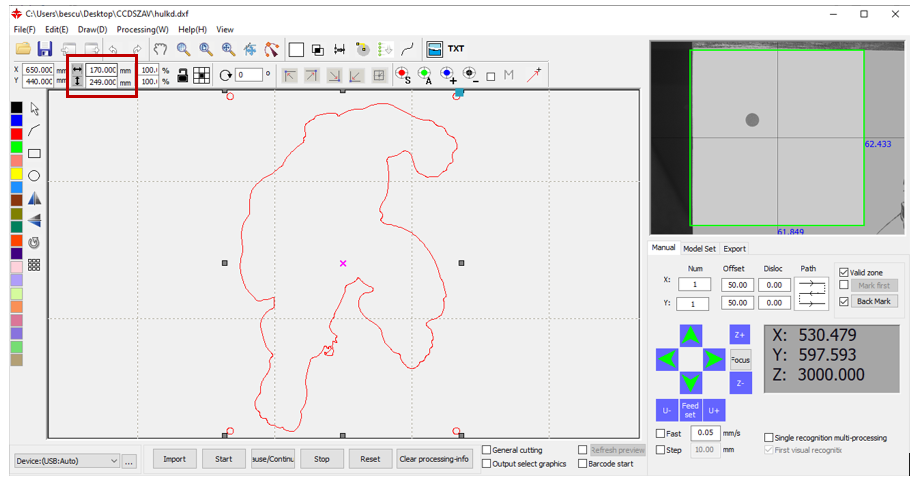Open the Processing menu
The image size is (912, 482).
142,29
